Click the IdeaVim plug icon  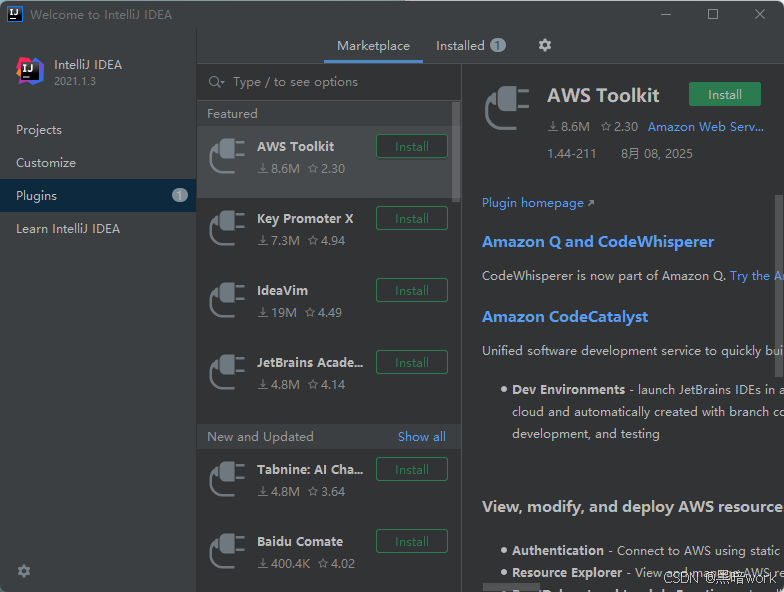point(228,300)
